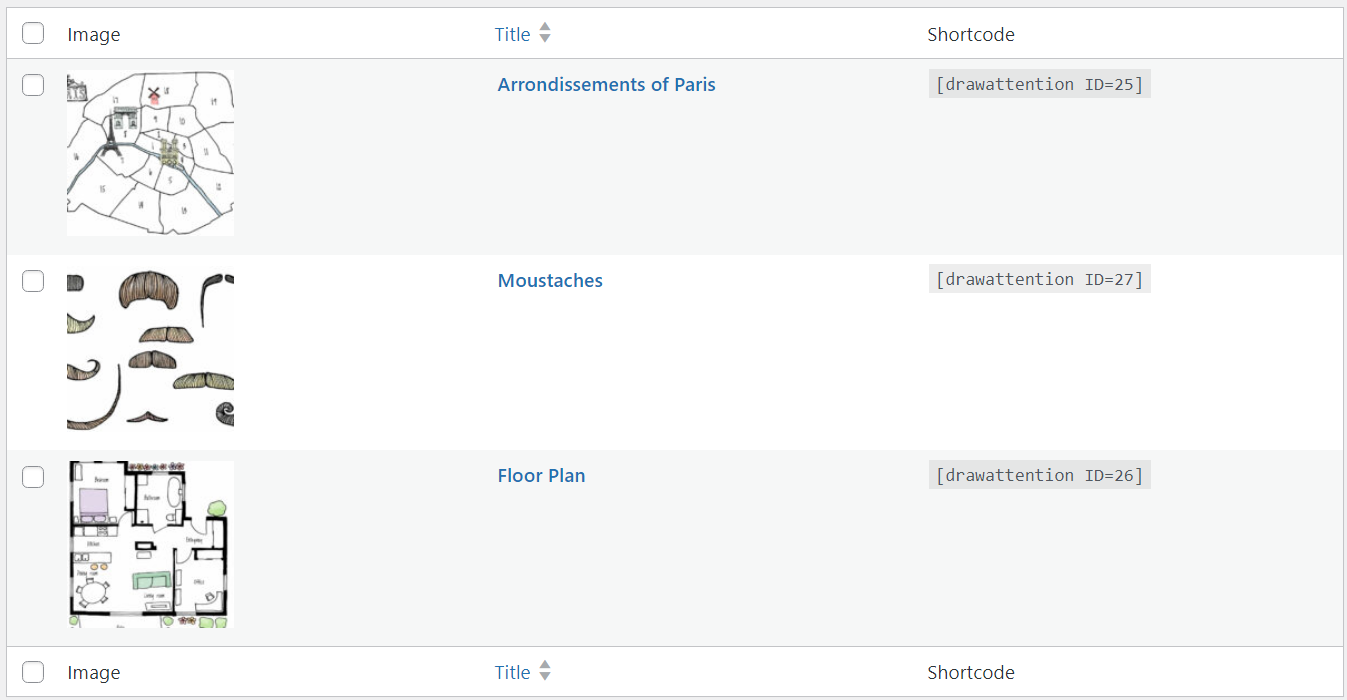Screen dimensions: 1347x700
Task: Open the Floor Plan title link
Action: [541, 476]
